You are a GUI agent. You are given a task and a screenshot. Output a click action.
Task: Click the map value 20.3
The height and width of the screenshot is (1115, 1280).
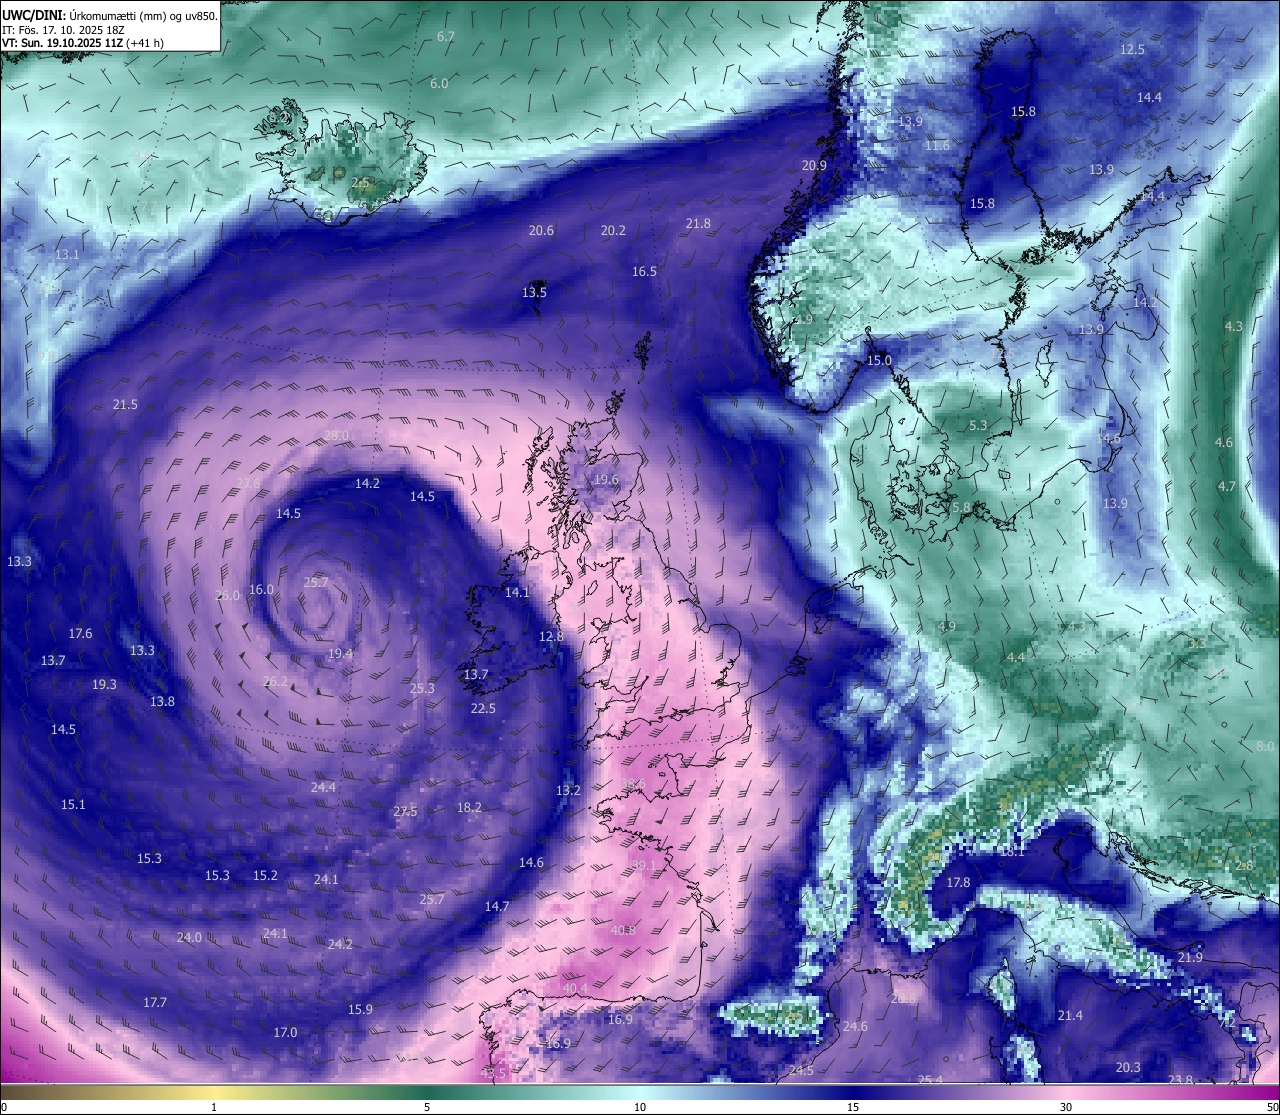tap(1128, 1067)
